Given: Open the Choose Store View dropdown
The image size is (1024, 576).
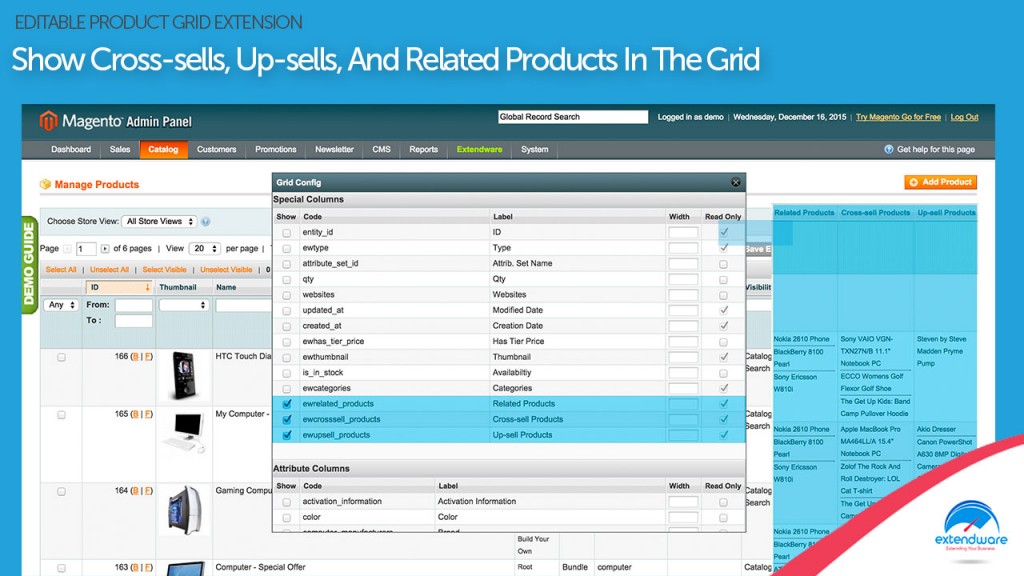Looking at the screenshot, I should [x=159, y=221].
